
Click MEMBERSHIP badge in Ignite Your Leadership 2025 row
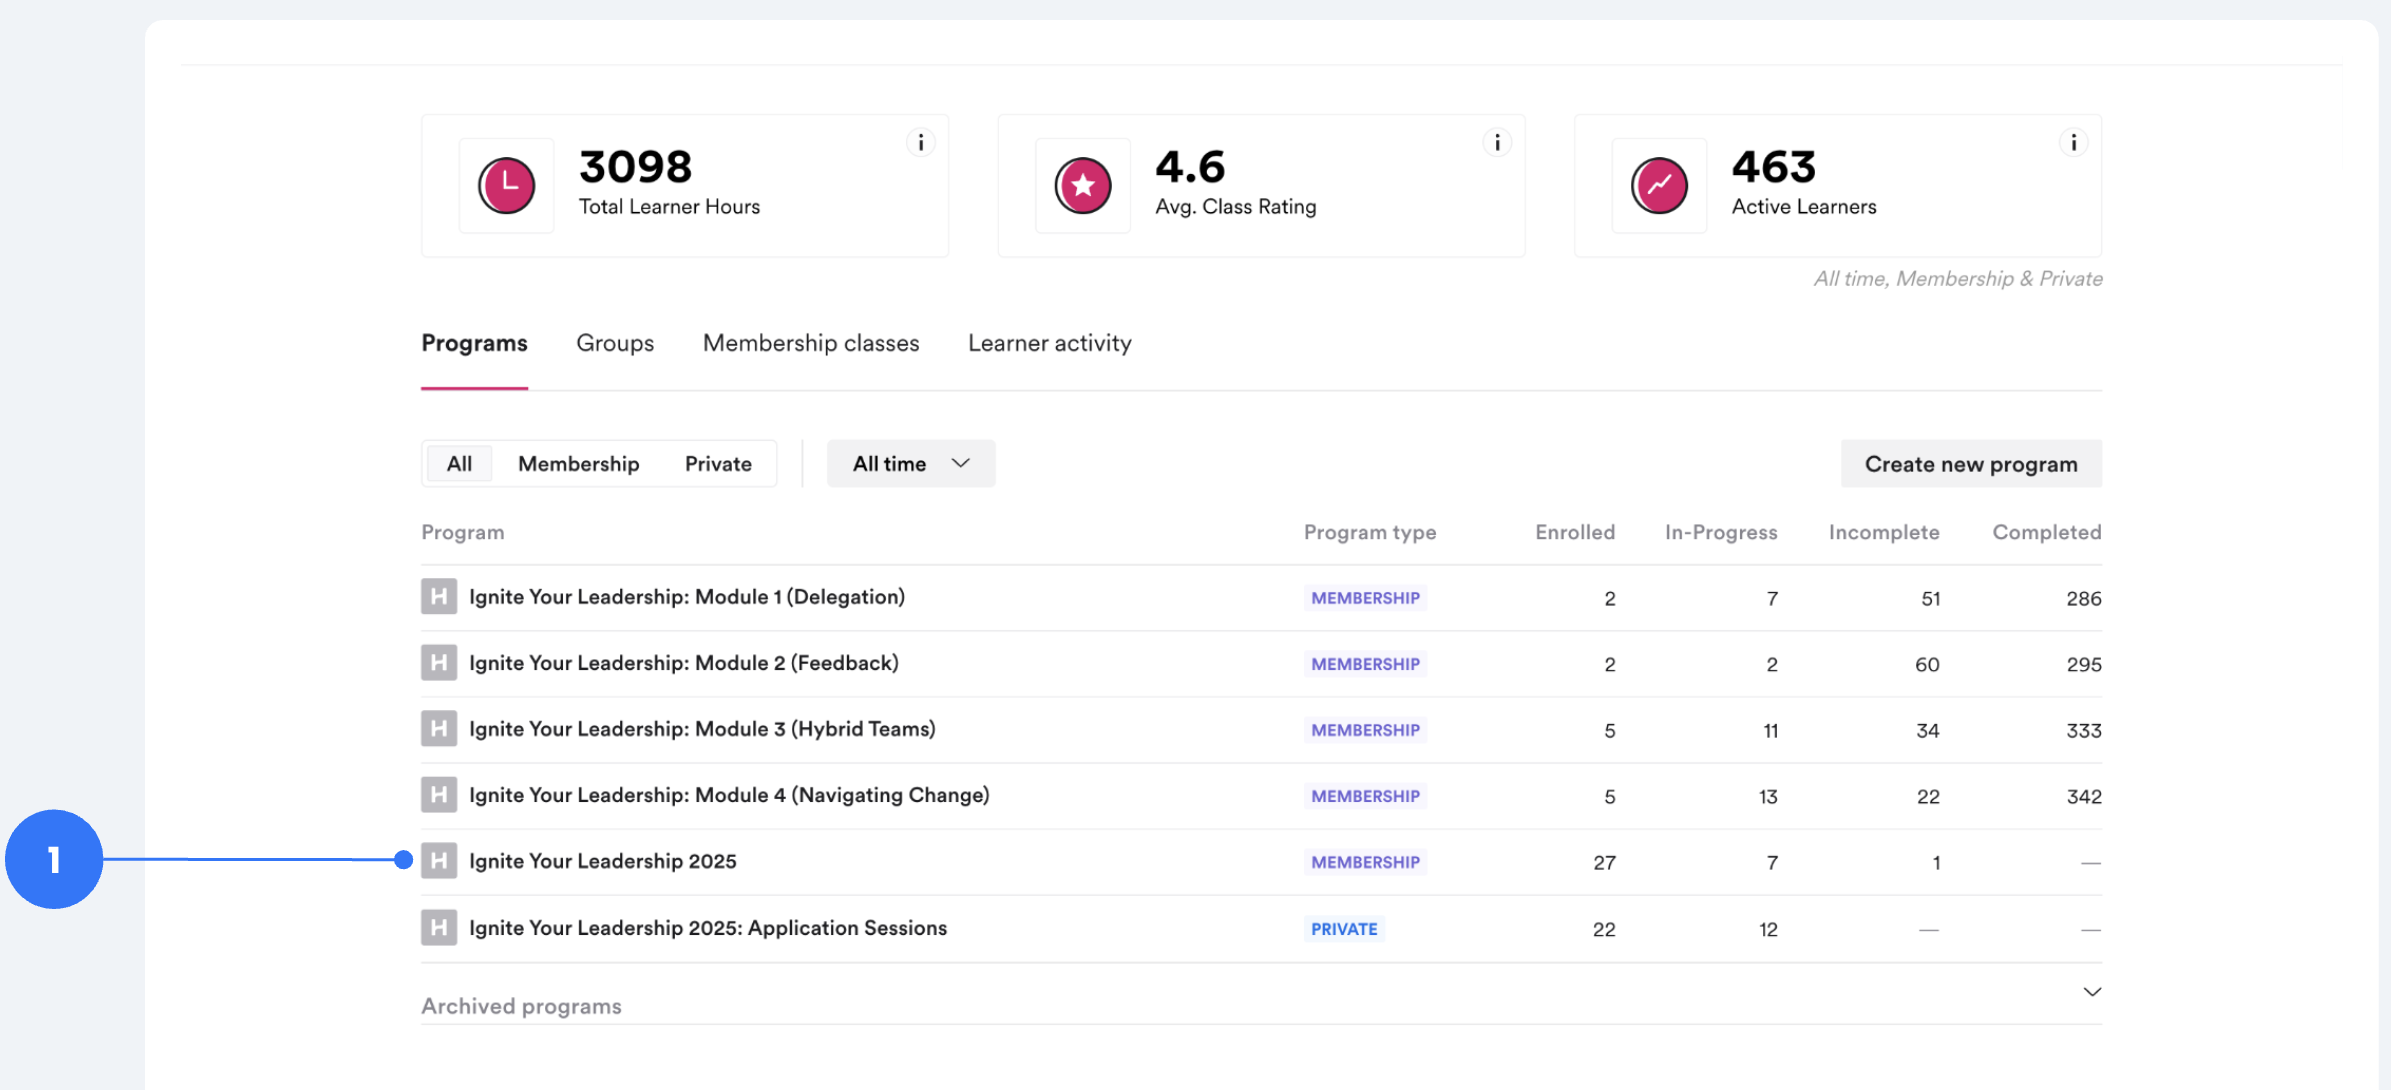pyautogui.click(x=1365, y=862)
